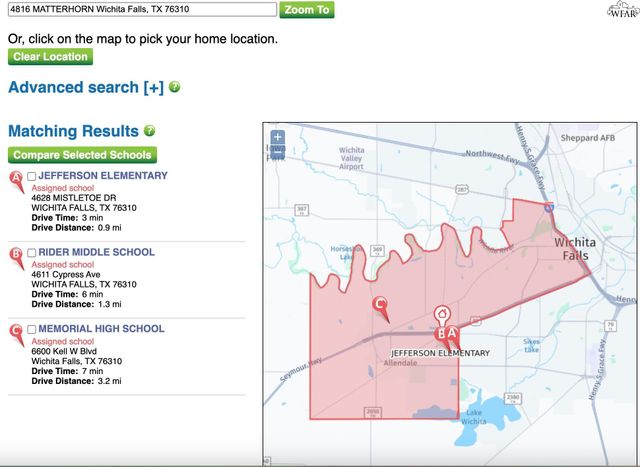The image size is (640, 467).
Task: Click the home location marker on map
Action: (x=441, y=314)
